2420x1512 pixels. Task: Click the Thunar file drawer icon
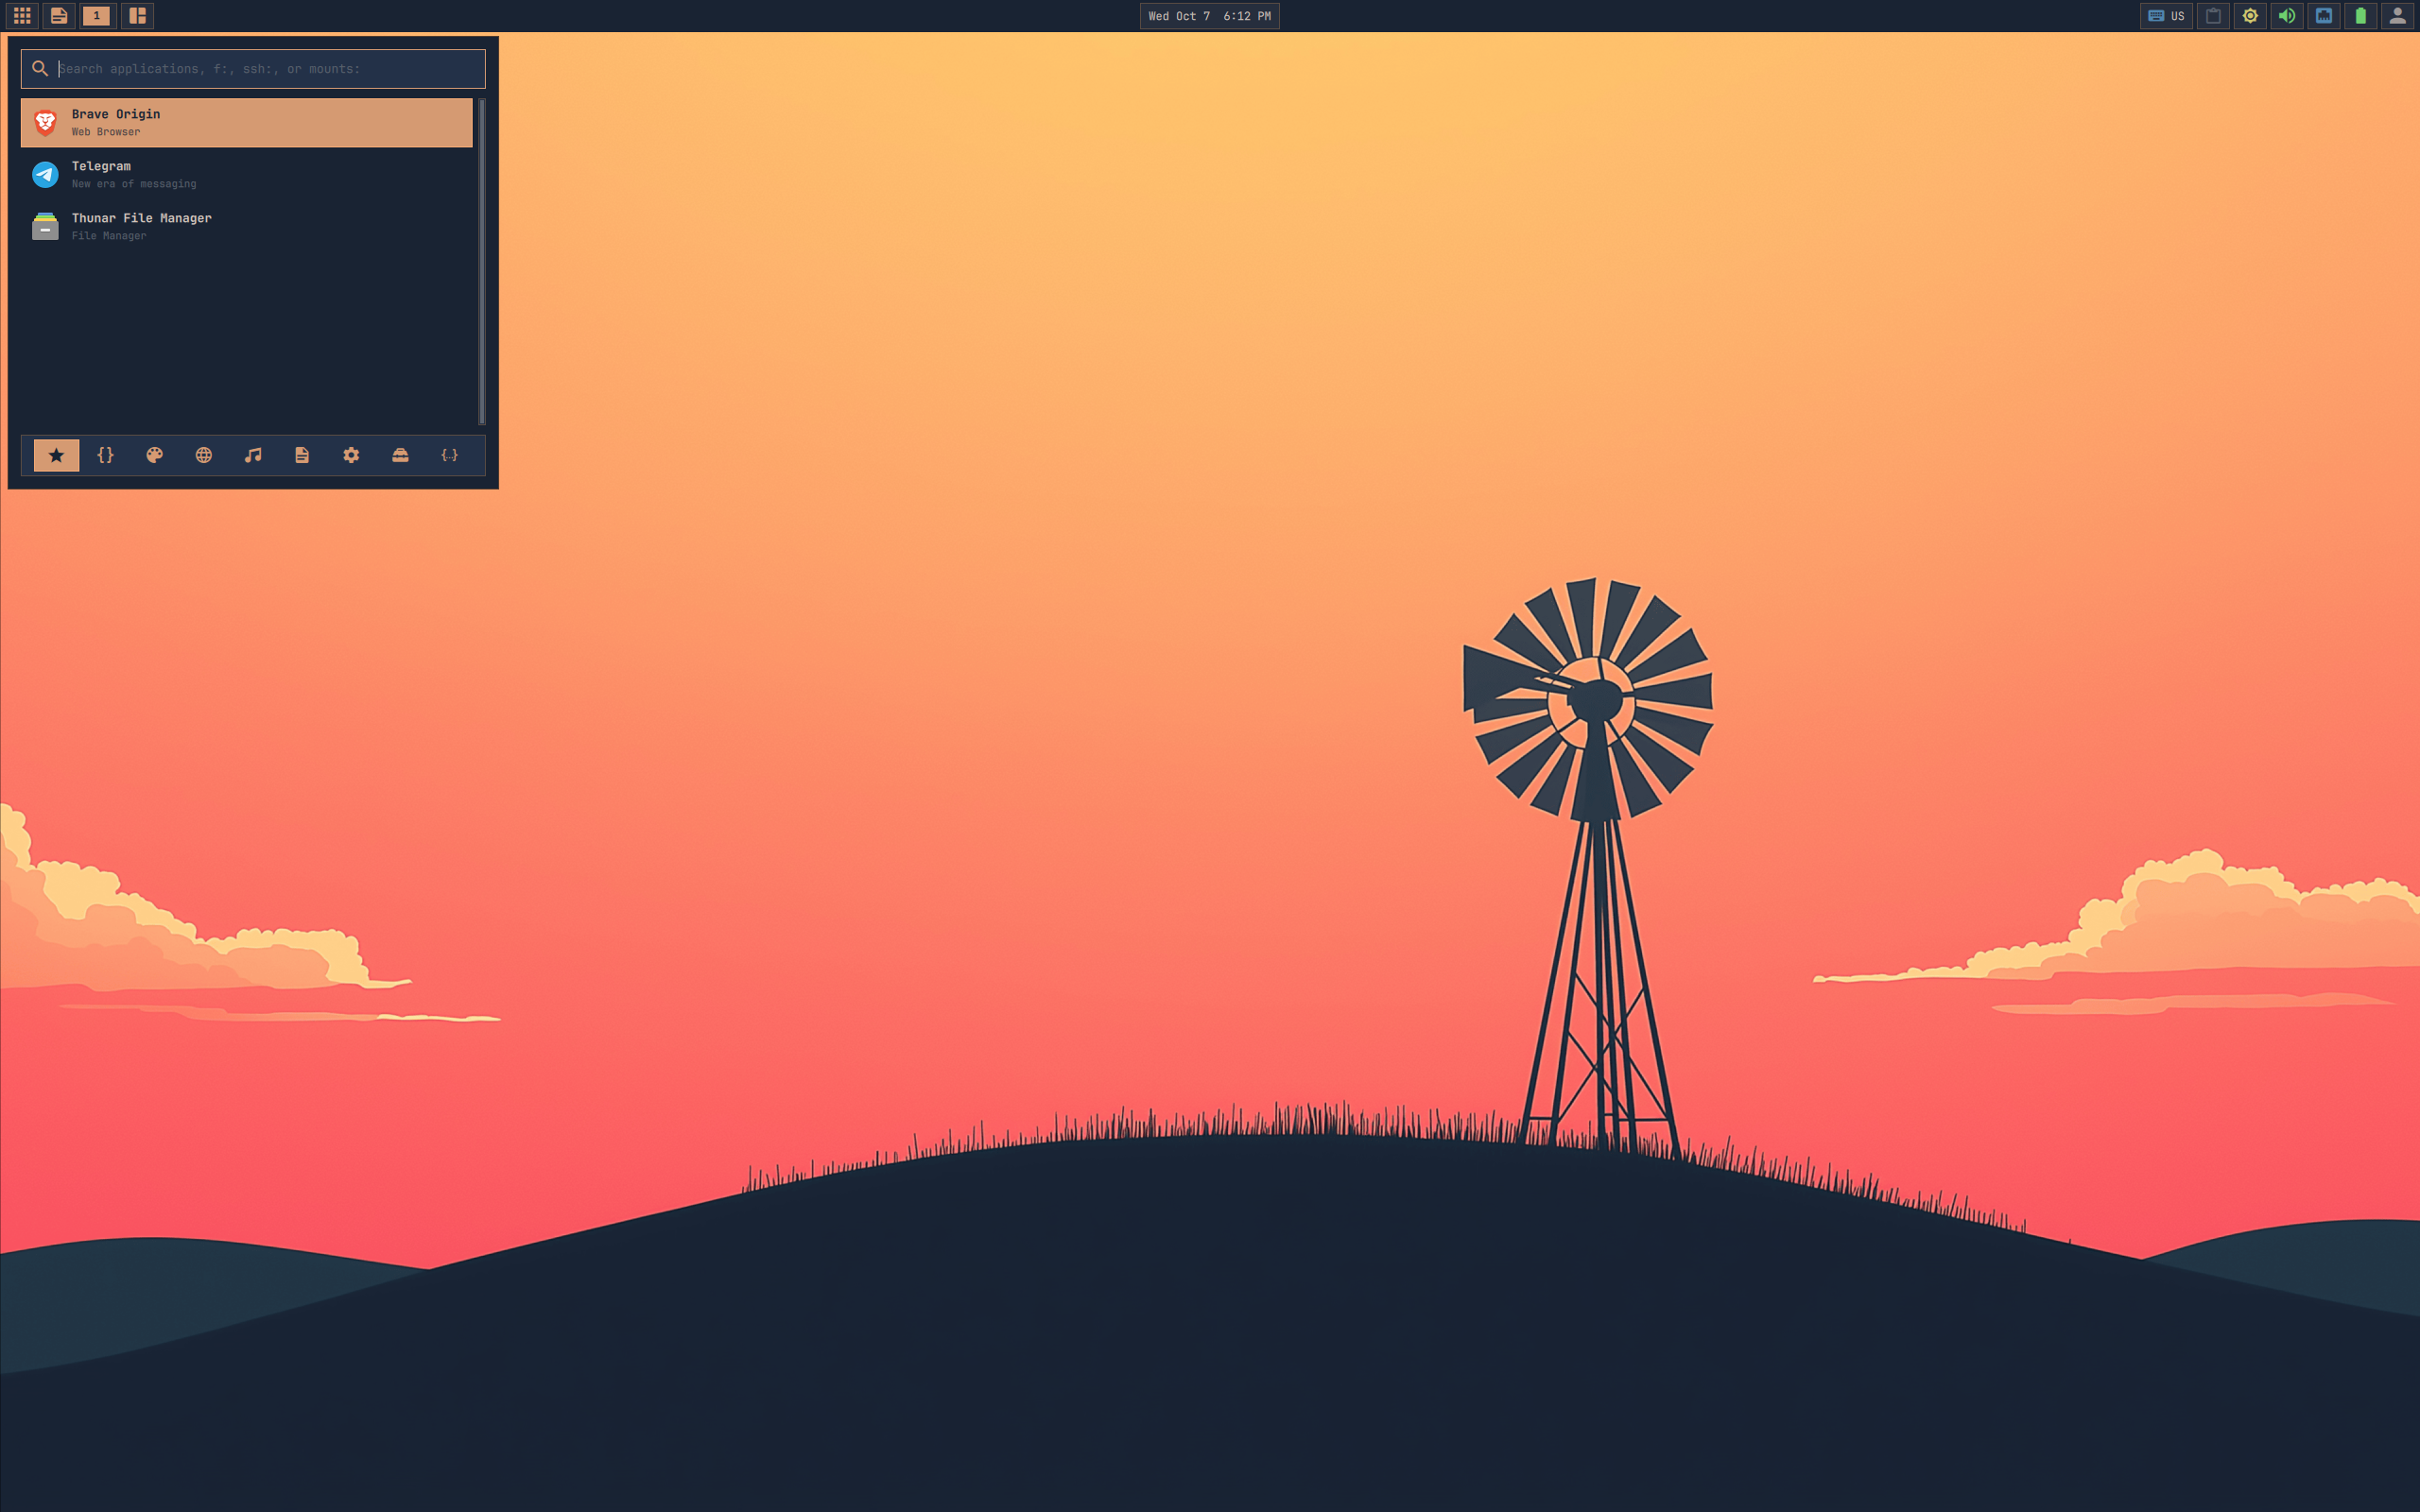[45, 226]
